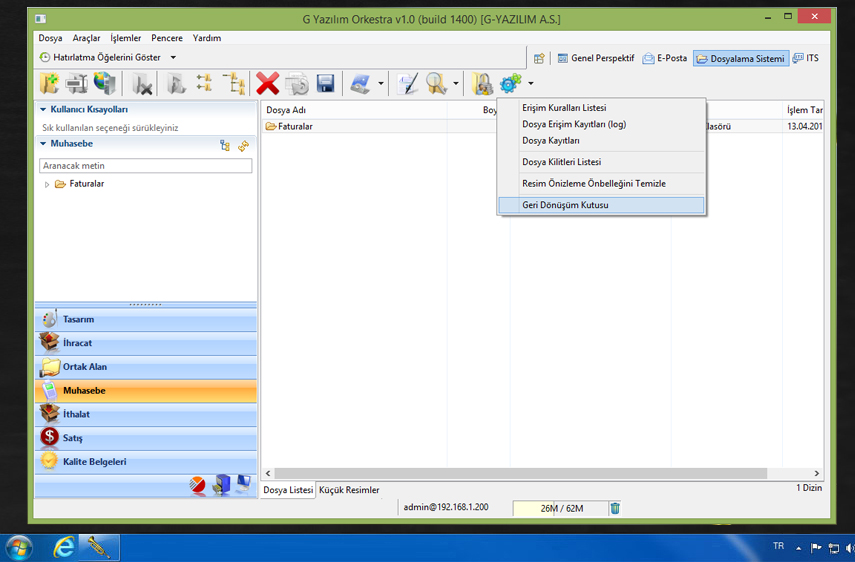This screenshot has width=855, height=562.
Task: Switch to E-Posta perspective
Action: pyautogui.click(x=665, y=58)
